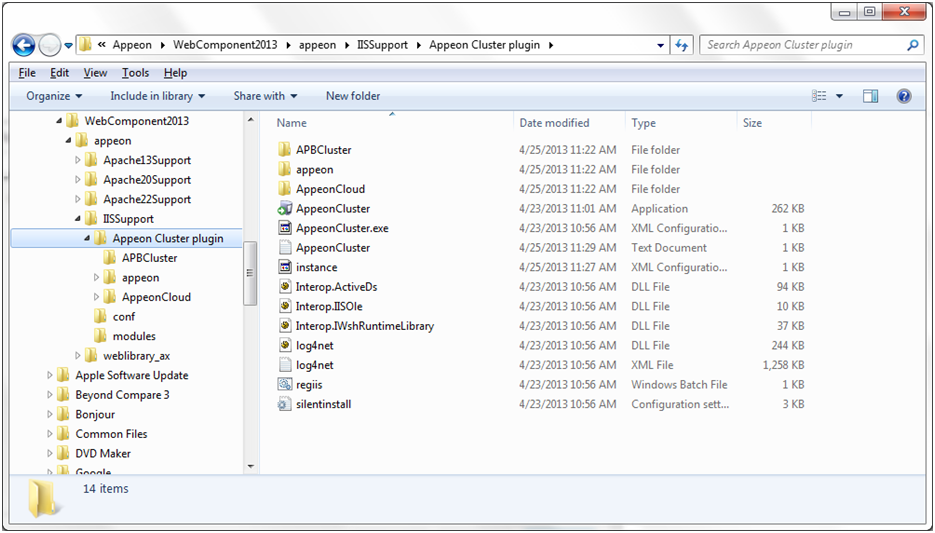The width and height of the screenshot is (935, 533).
Task: Select the Interop.IWshRuntimeLibrary DLL icon
Action: (x=285, y=326)
